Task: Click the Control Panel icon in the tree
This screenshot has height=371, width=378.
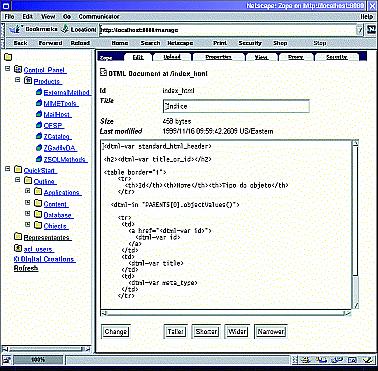Action: 18,69
